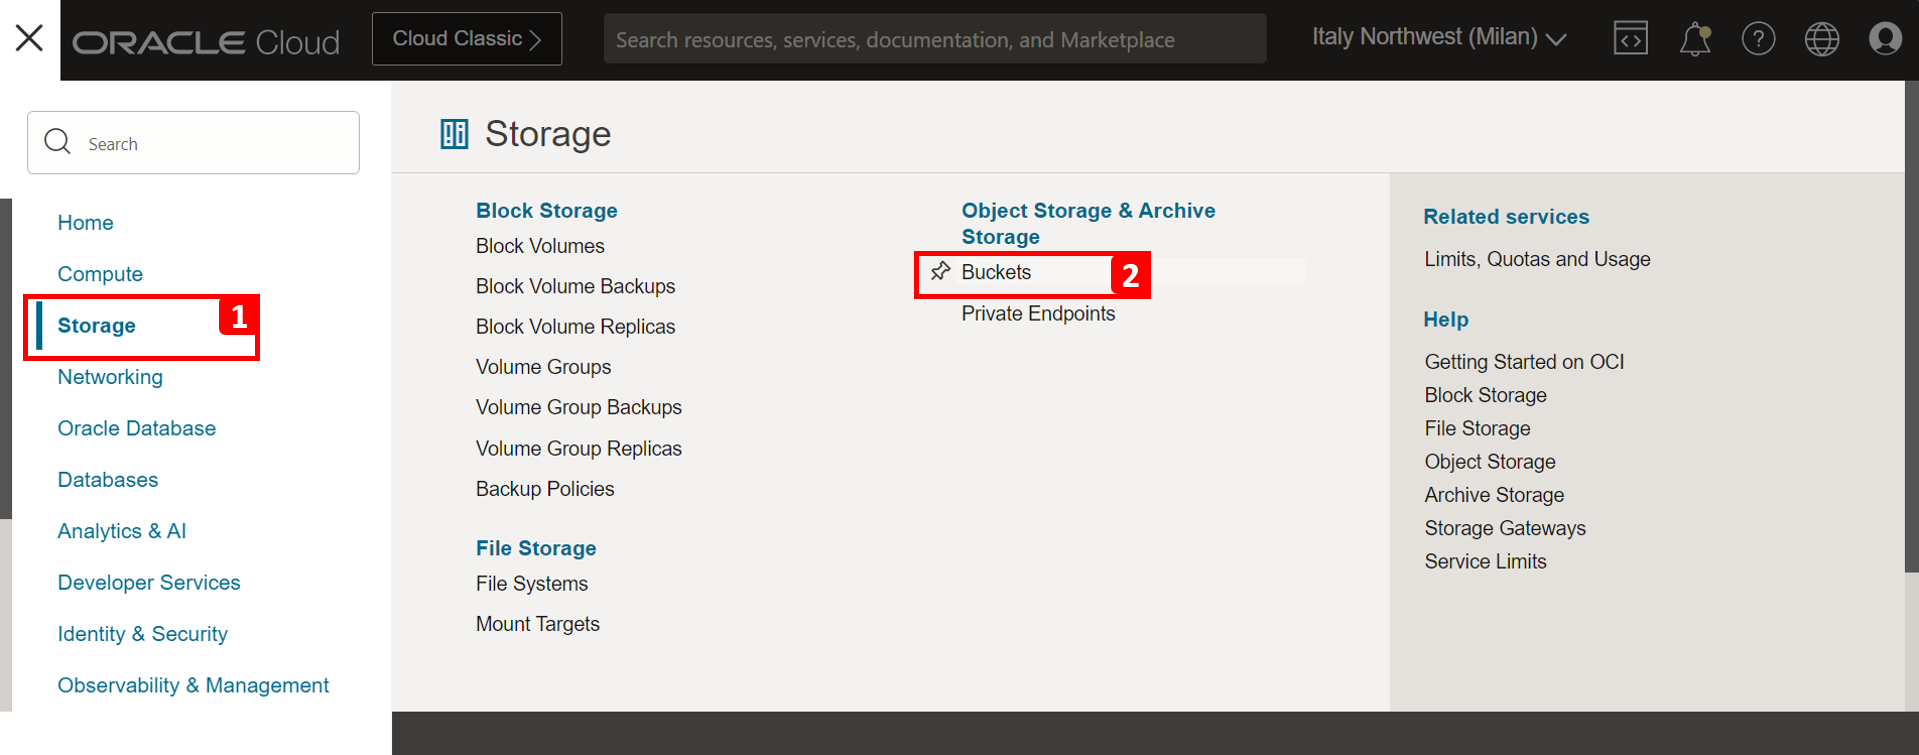
Task: Select Databases in the navigation menu
Action: (x=108, y=480)
